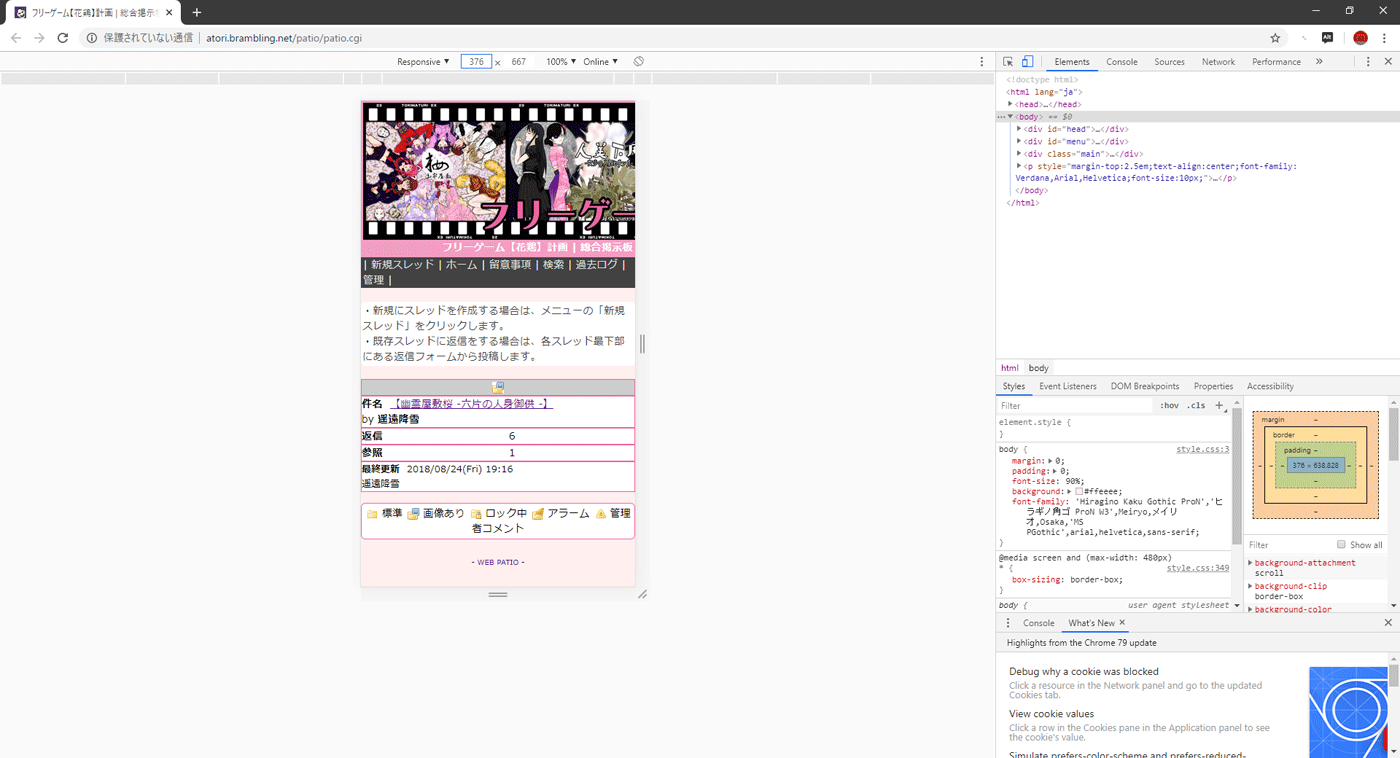Viewport: 1400px width, 758px height.
Task: Open DevTools customize menu (three dots)
Action: pos(1368,62)
